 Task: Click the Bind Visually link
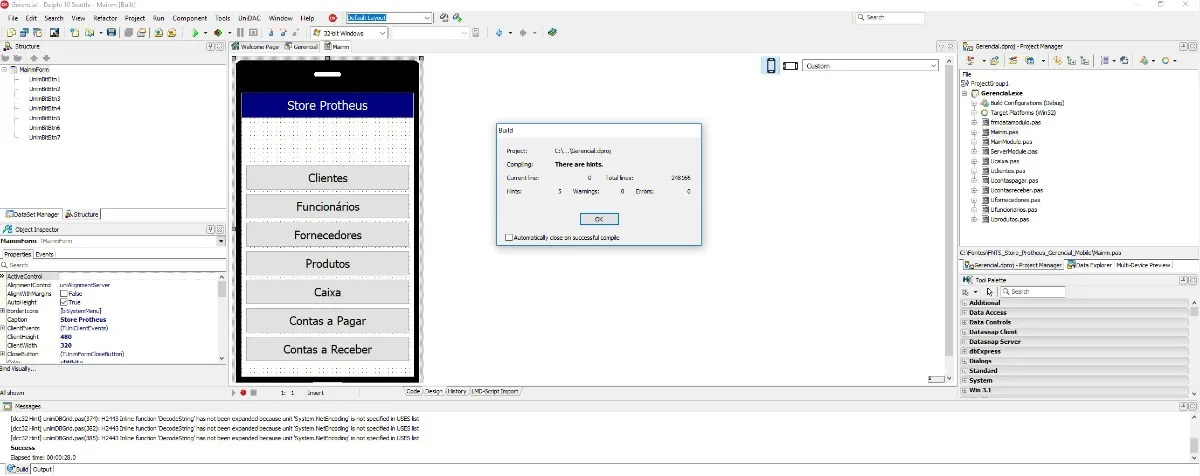pos(18,369)
